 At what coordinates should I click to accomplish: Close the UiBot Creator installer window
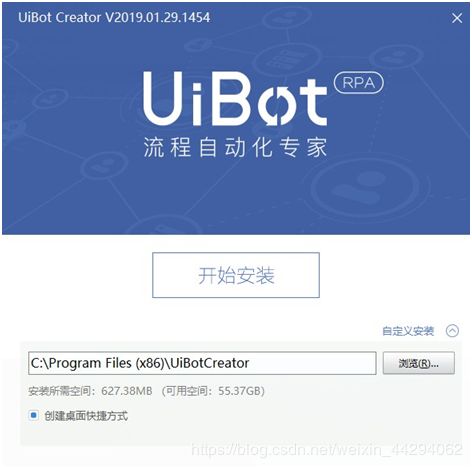[457, 18]
